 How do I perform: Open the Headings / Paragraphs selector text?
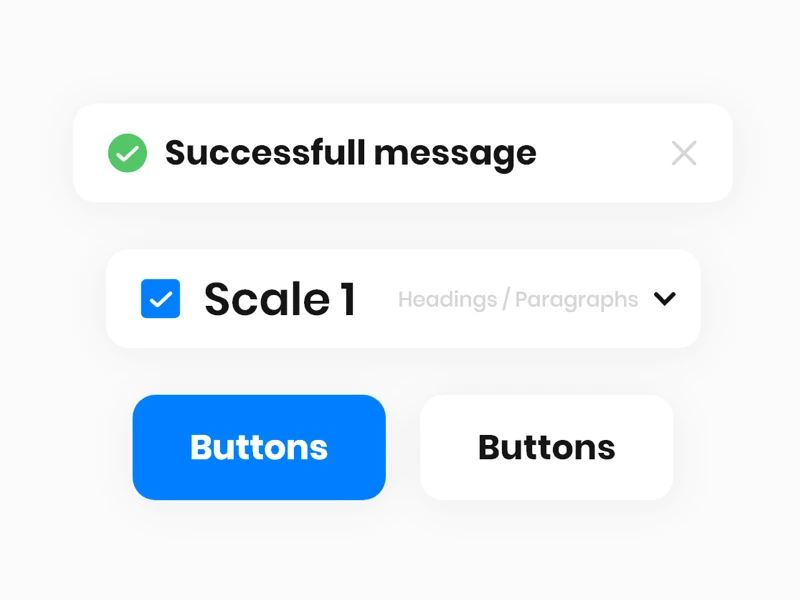518,299
